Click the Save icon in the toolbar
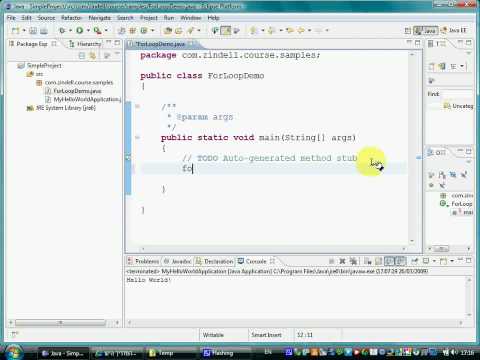Image resolution: width=480 pixels, height=360 pixels. (x=33, y=30)
